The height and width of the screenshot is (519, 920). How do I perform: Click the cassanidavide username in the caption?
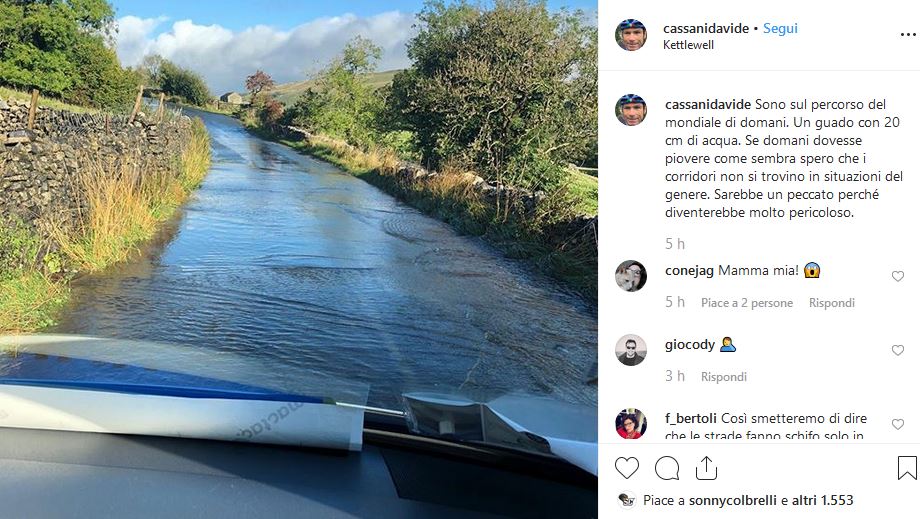point(708,104)
